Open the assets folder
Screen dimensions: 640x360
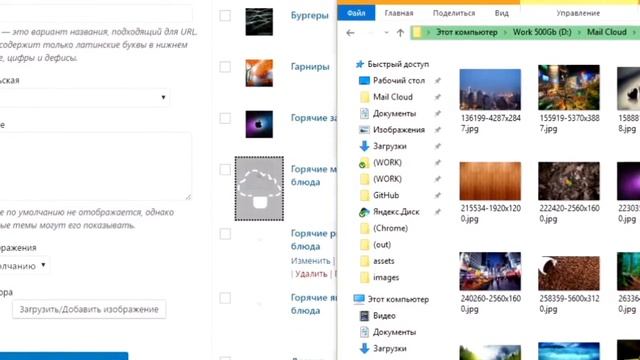click(x=377, y=261)
